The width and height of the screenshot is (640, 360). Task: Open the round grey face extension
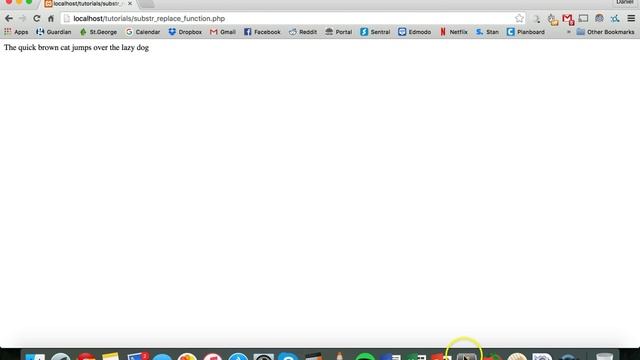(599, 18)
